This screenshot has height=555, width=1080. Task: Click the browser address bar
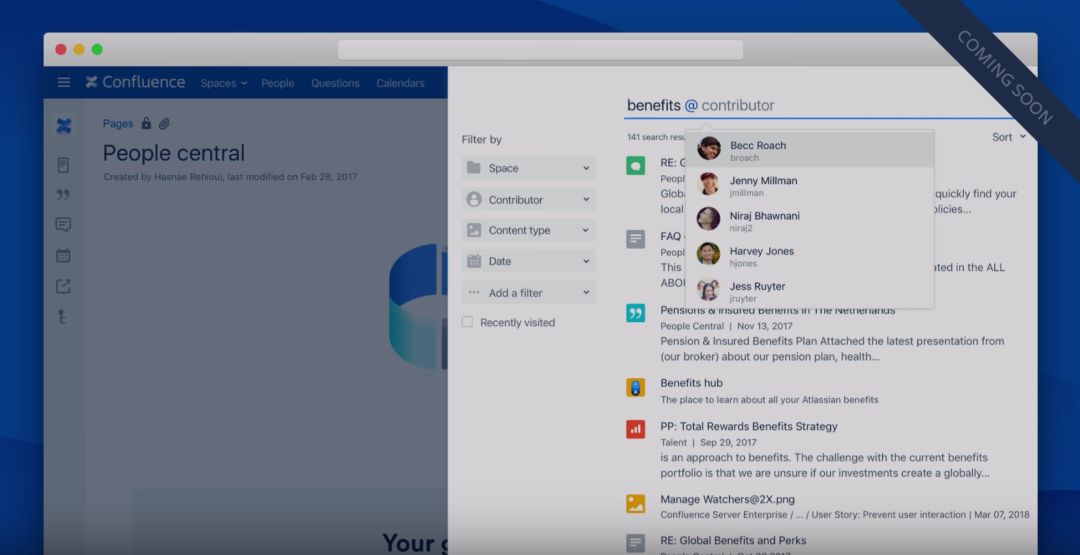pyautogui.click(x=541, y=50)
